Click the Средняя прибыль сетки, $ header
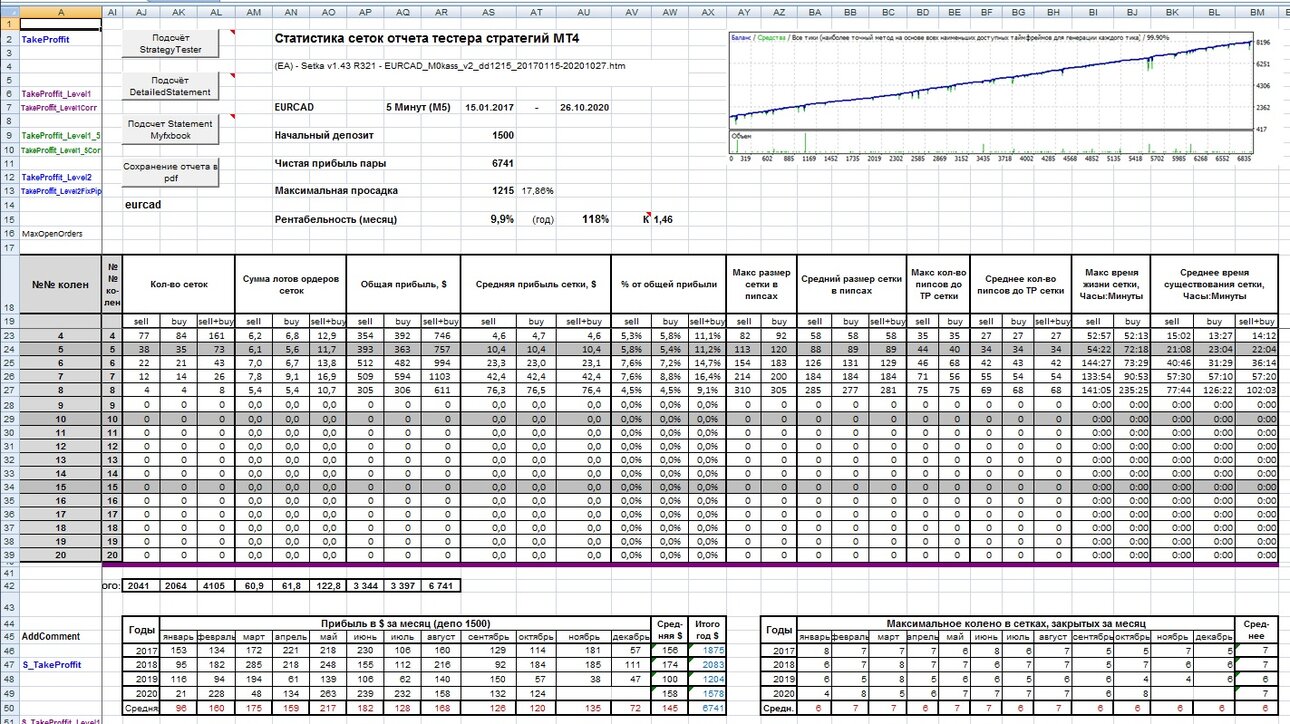This screenshot has width=1290, height=724. (535, 284)
